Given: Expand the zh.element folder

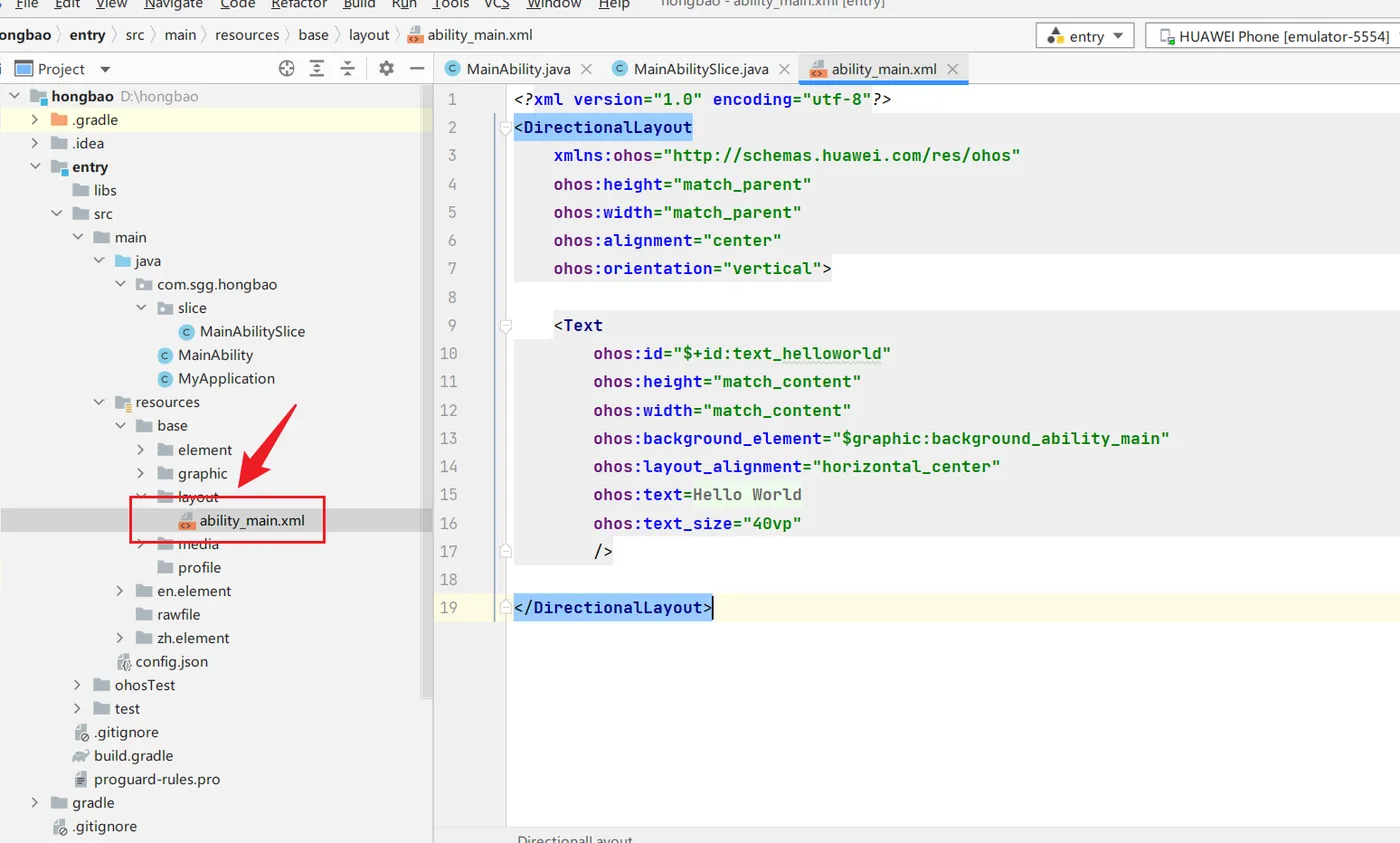Looking at the screenshot, I should 120,638.
